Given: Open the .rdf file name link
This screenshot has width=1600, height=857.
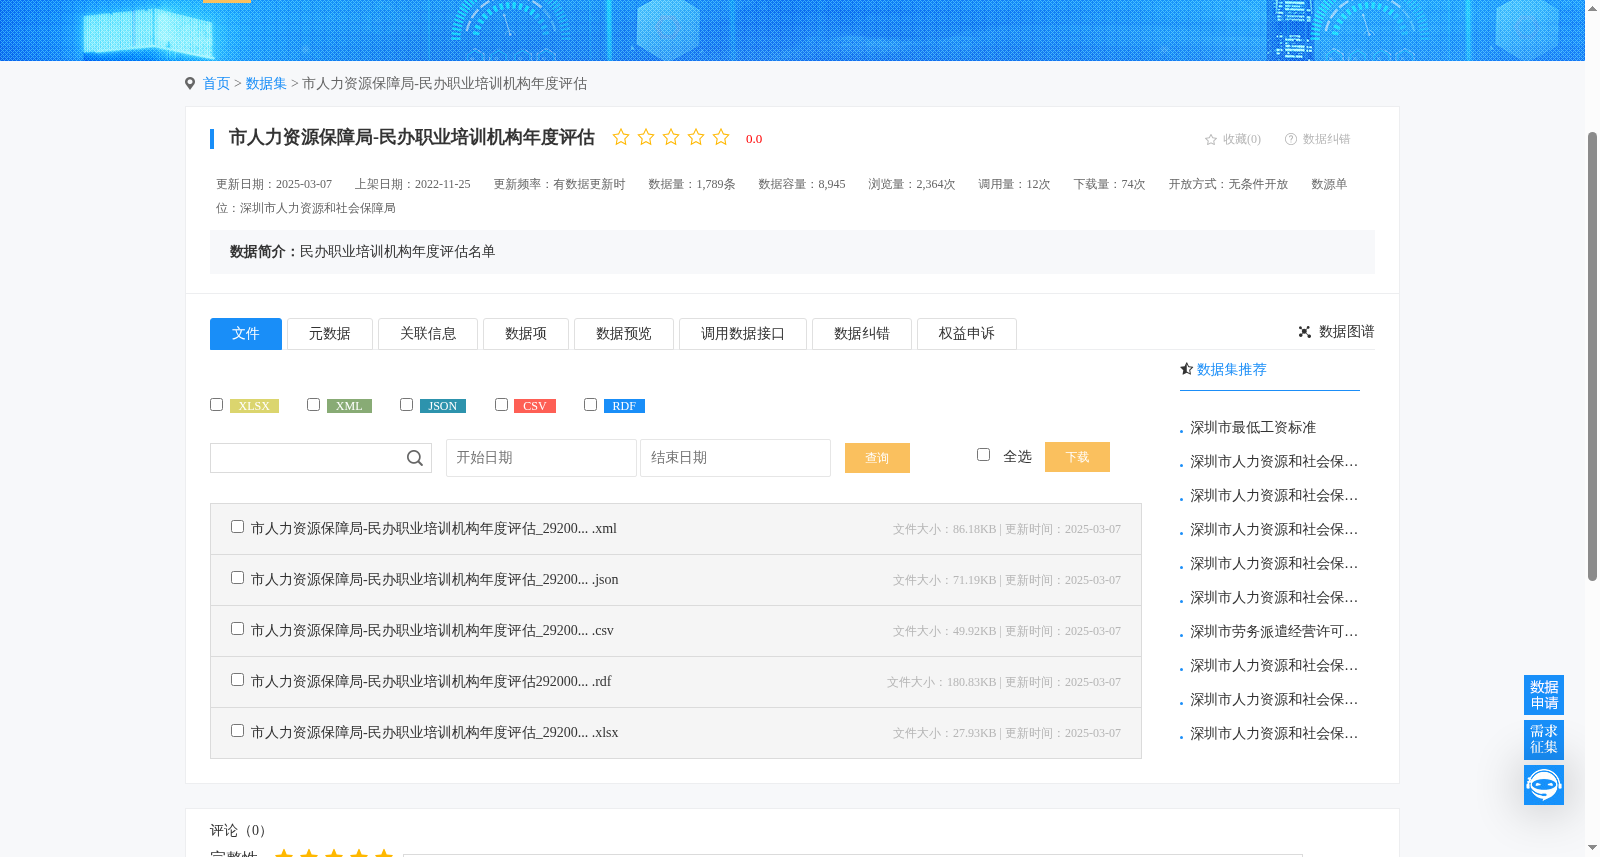Looking at the screenshot, I should click(431, 682).
